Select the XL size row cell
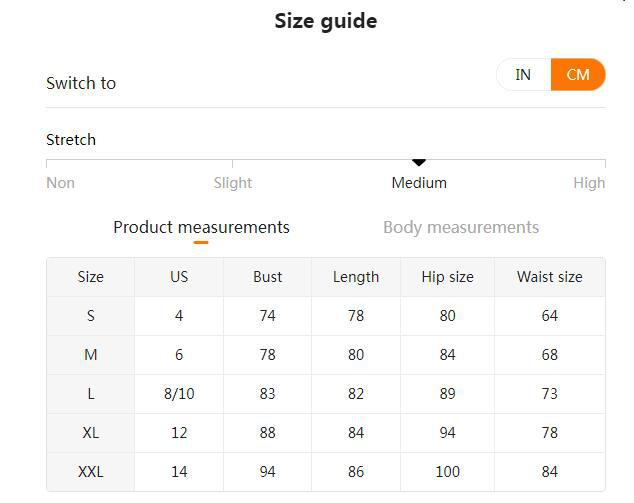 [91, 433]
